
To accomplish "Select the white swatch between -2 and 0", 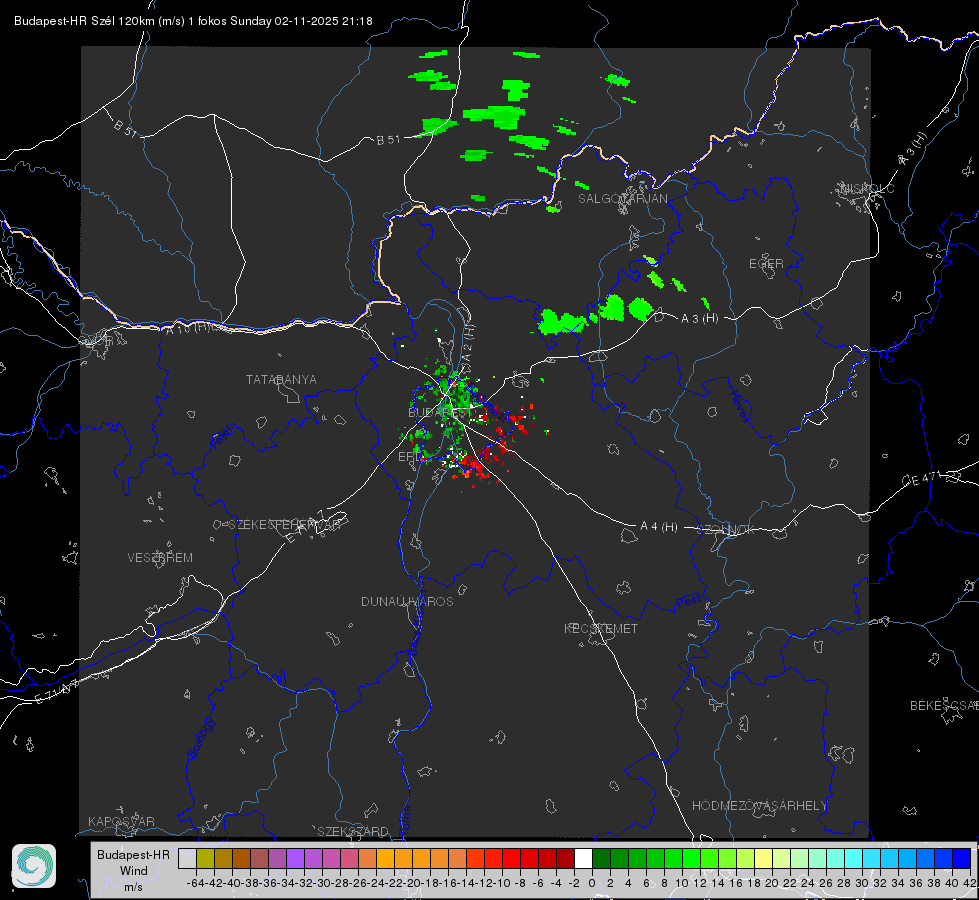I will (x=583, y=858).
